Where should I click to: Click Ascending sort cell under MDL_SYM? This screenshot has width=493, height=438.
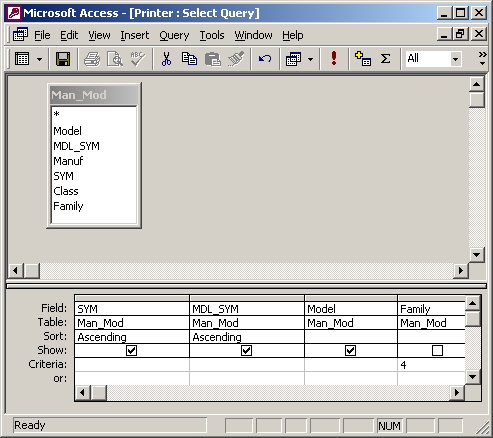(247, 337)
